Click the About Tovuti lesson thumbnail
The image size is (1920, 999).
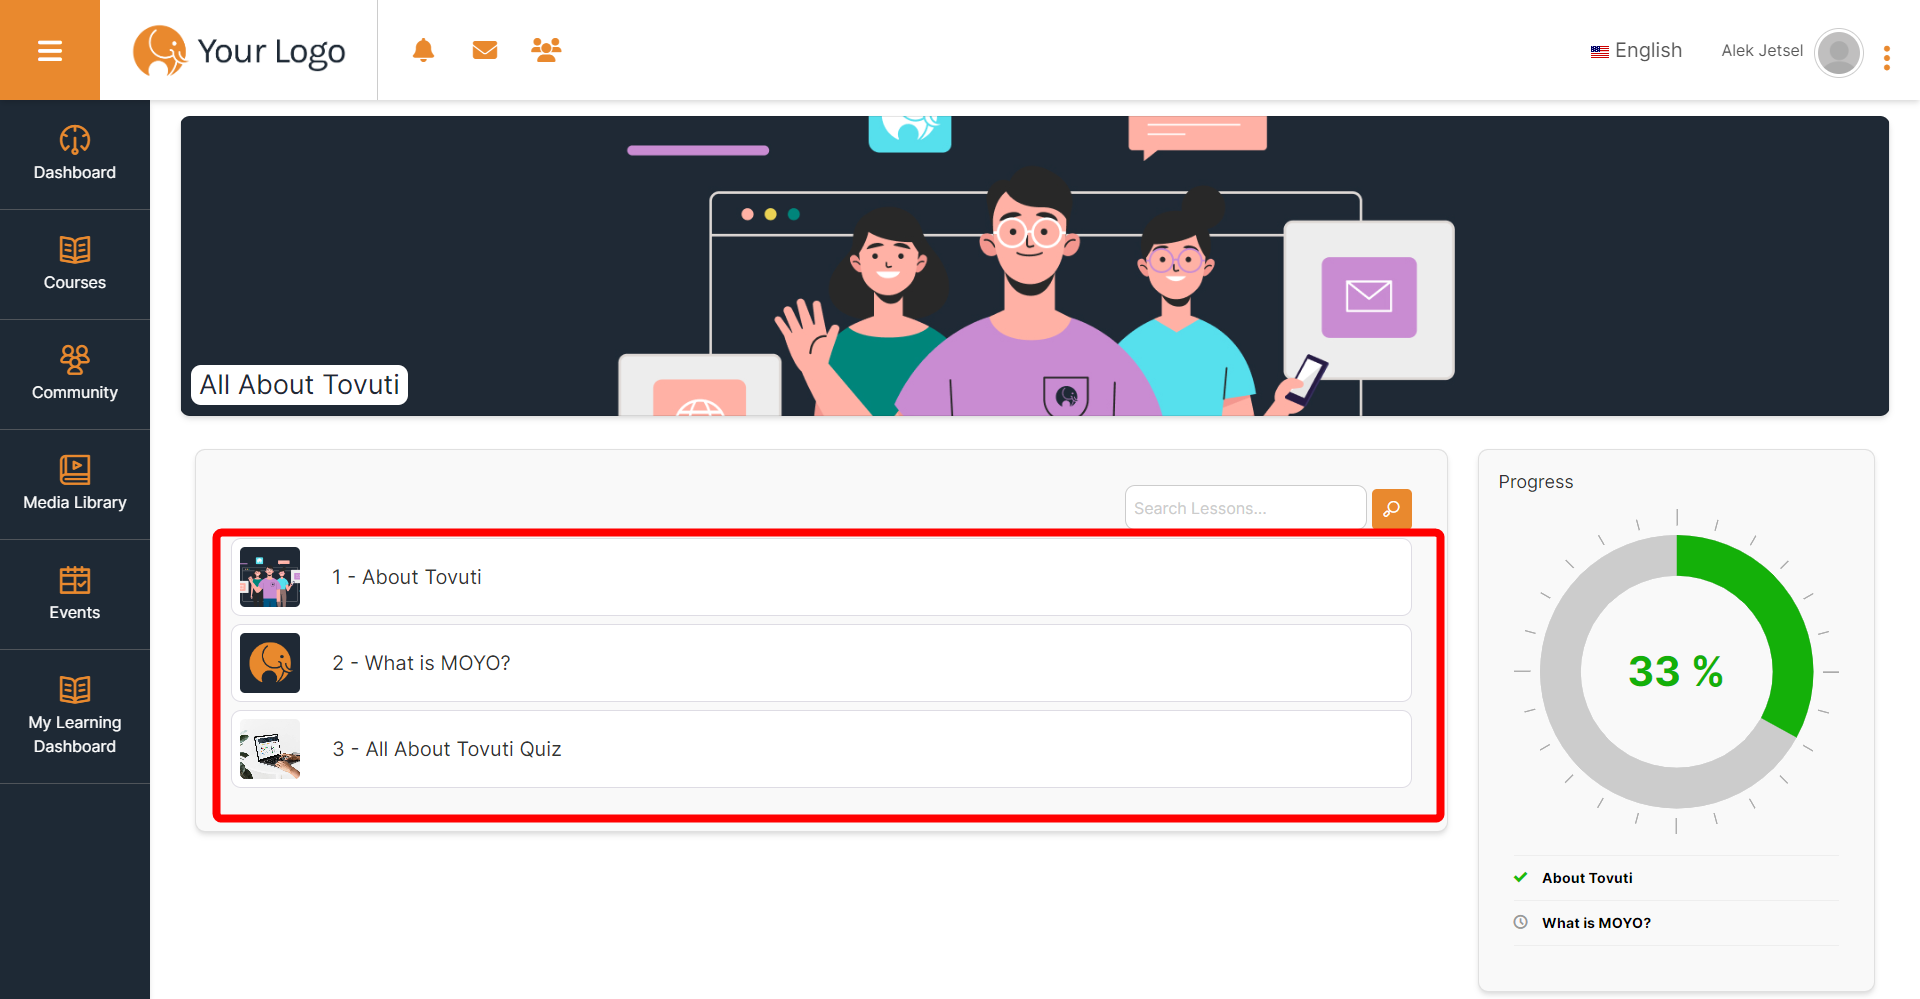(x=270, y=577)
